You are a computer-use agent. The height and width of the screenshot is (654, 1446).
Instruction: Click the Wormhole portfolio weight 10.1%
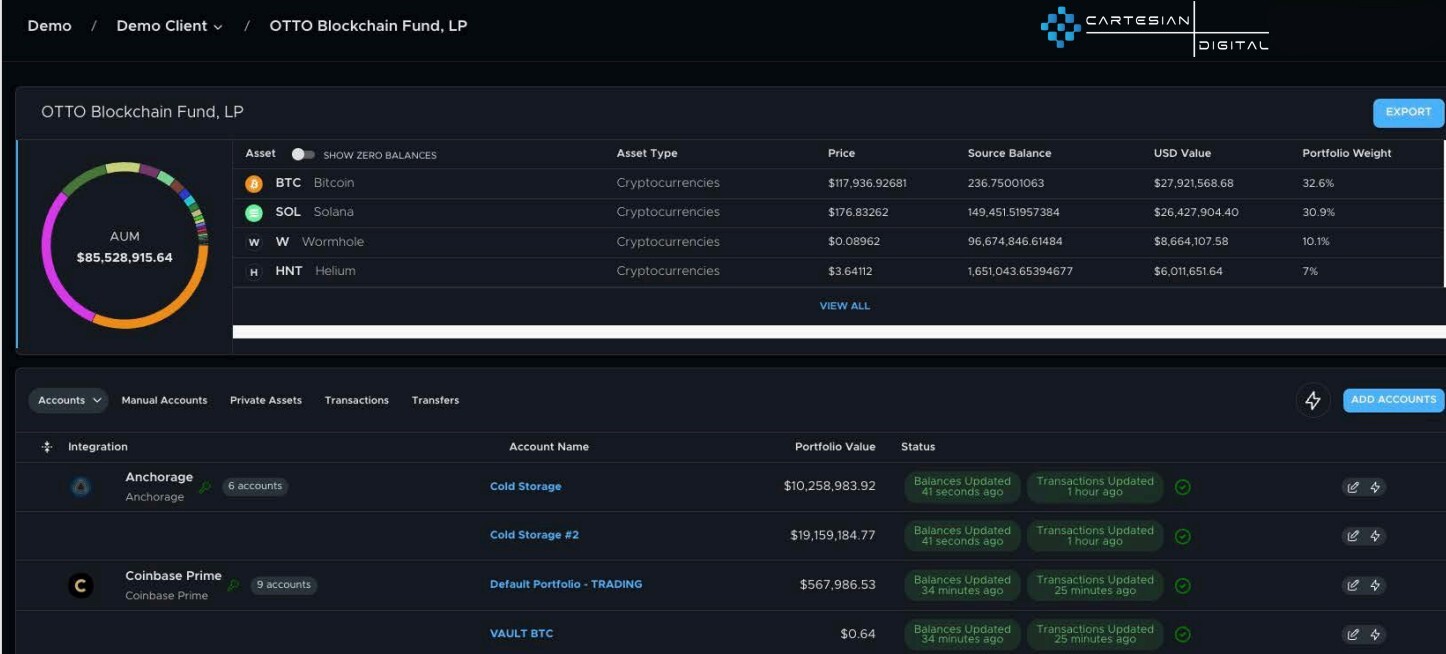coord(1316,242)
